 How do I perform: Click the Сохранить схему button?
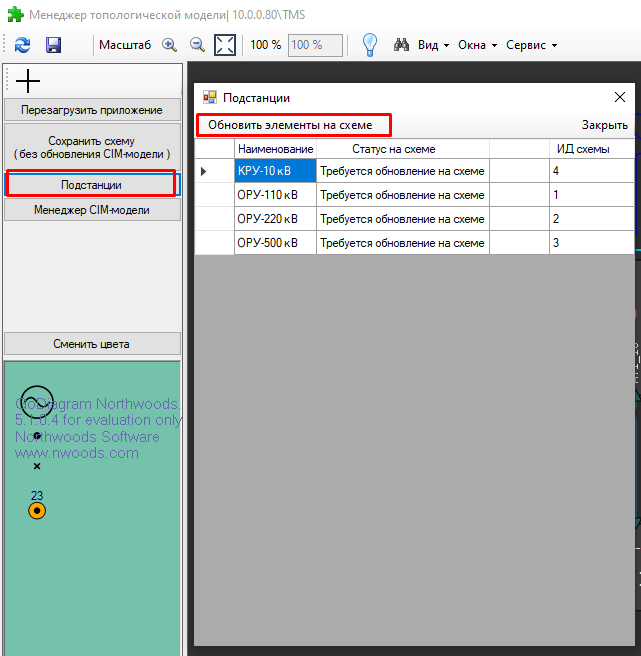pyautogui.click(x=92, y=147)
